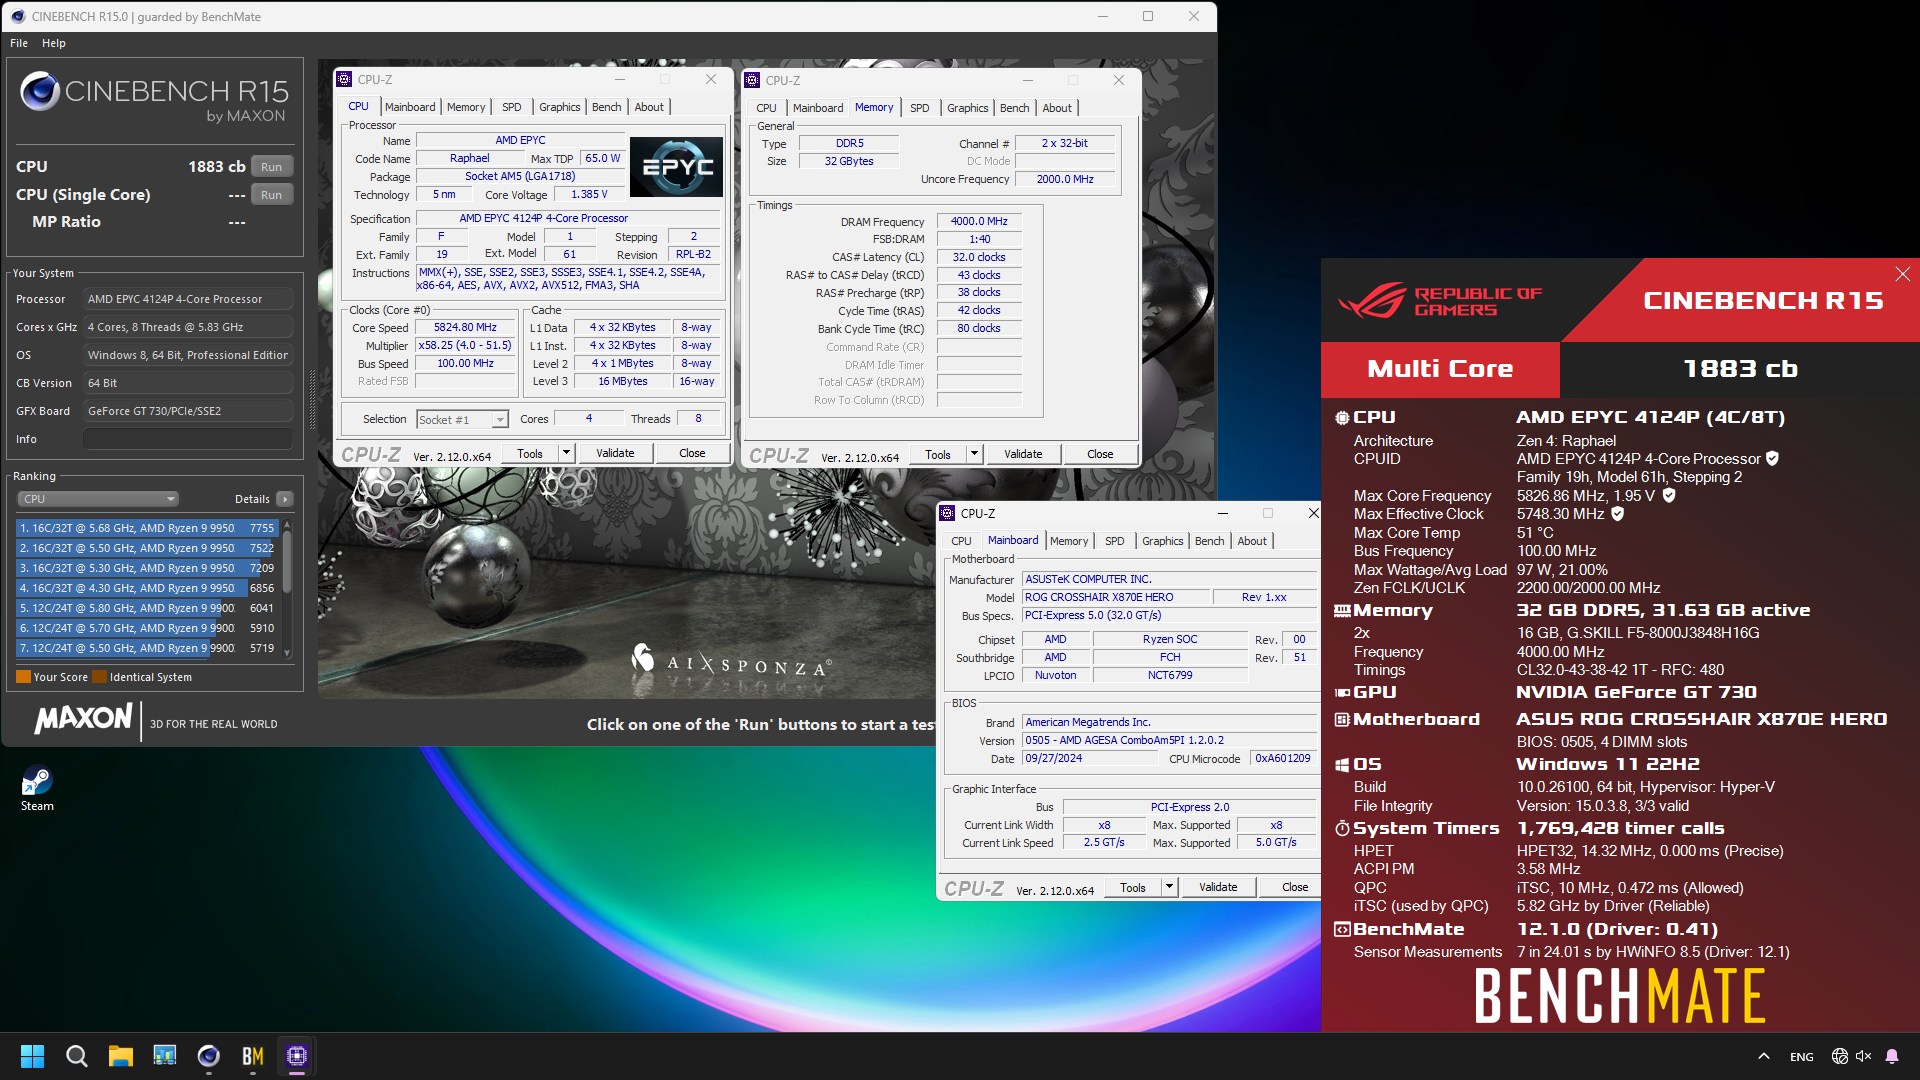The image size is (1920, 1080).
Task: Select ranking entry 12C/24T @ 5.80 GHz
Action: 146,608
